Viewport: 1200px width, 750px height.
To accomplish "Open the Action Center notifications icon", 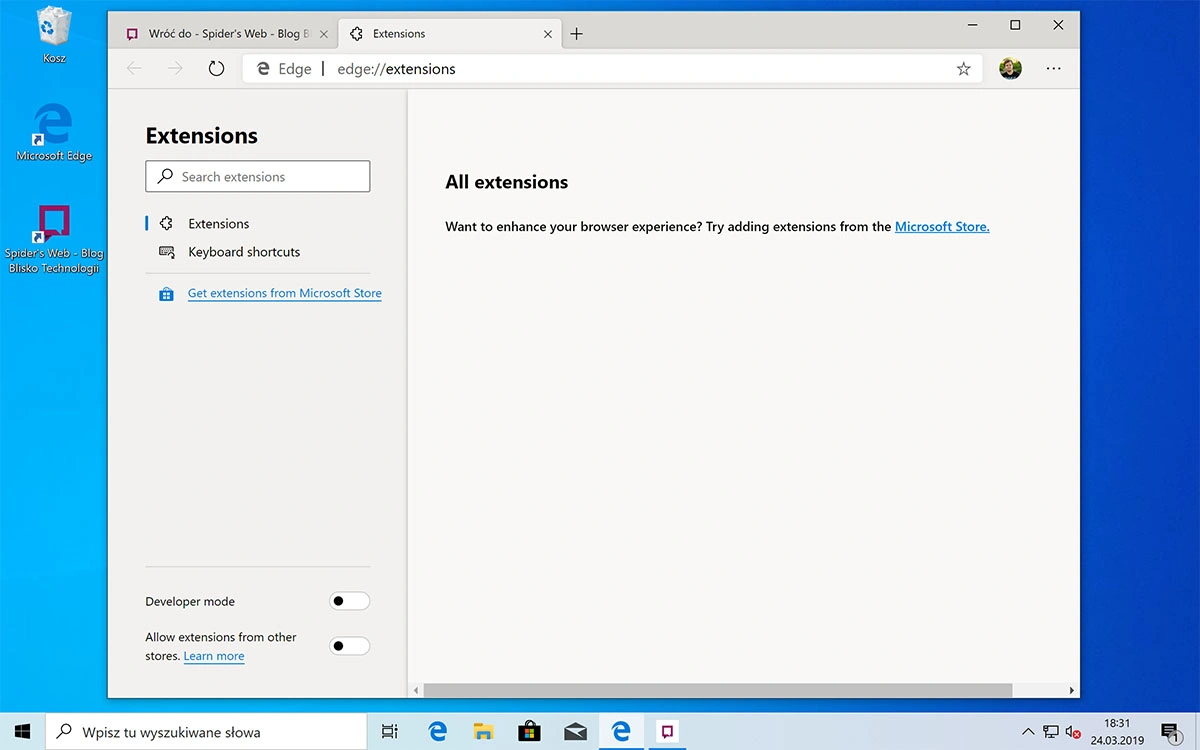I will coord(1170,732).
